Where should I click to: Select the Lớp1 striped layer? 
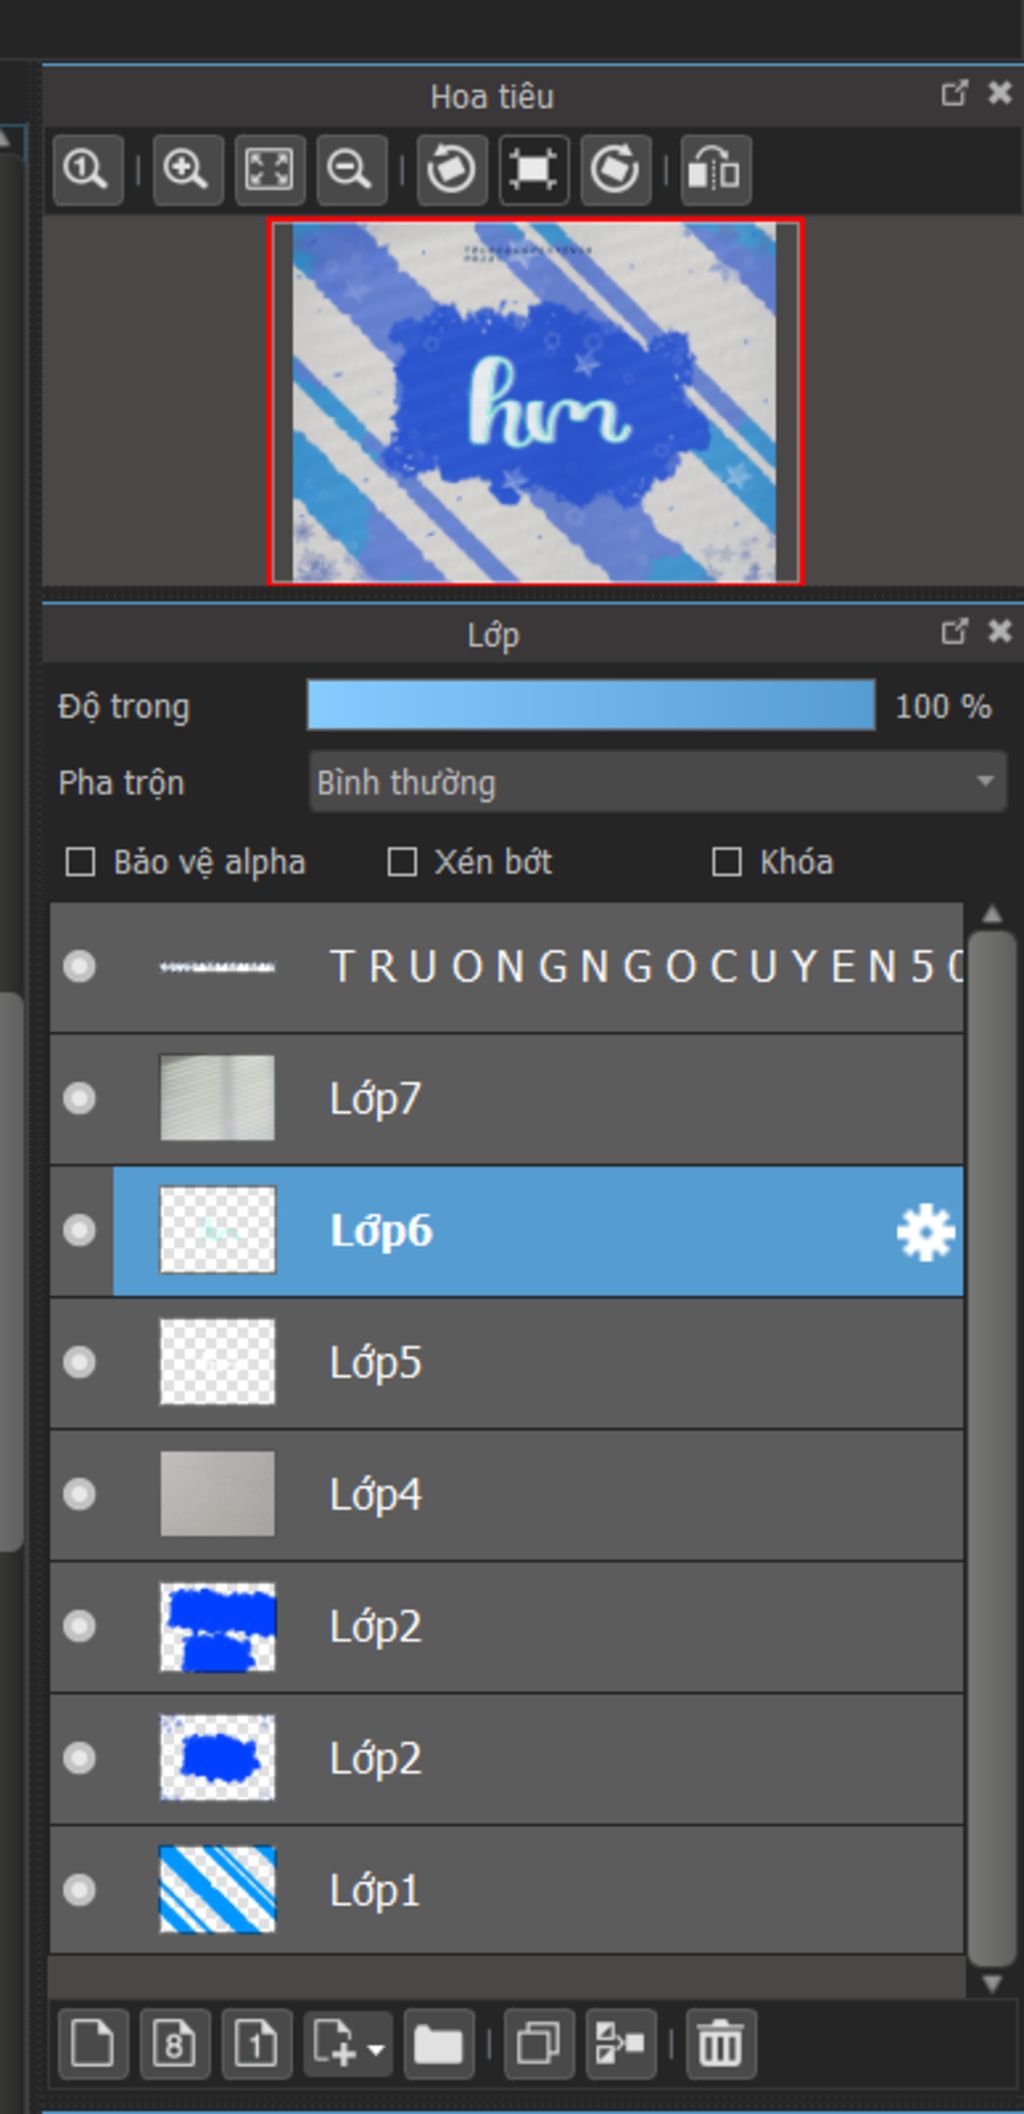pos(507,1890)
